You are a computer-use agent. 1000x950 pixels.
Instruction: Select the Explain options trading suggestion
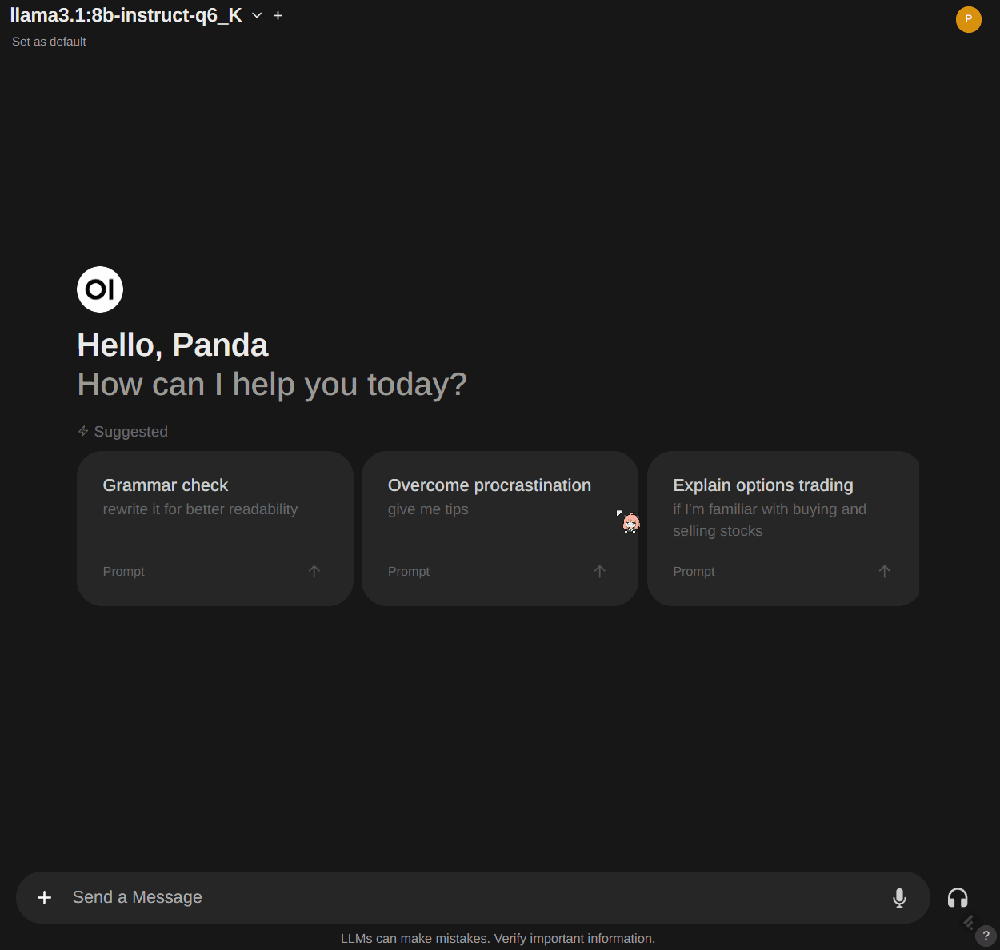783,528
